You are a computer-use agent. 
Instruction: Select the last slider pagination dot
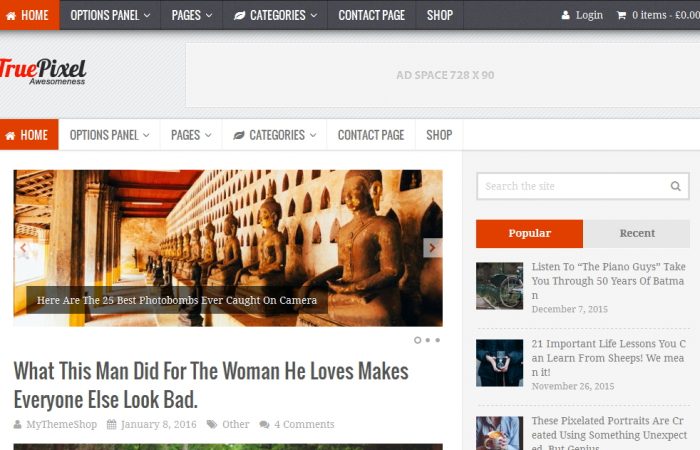[438, 340]
